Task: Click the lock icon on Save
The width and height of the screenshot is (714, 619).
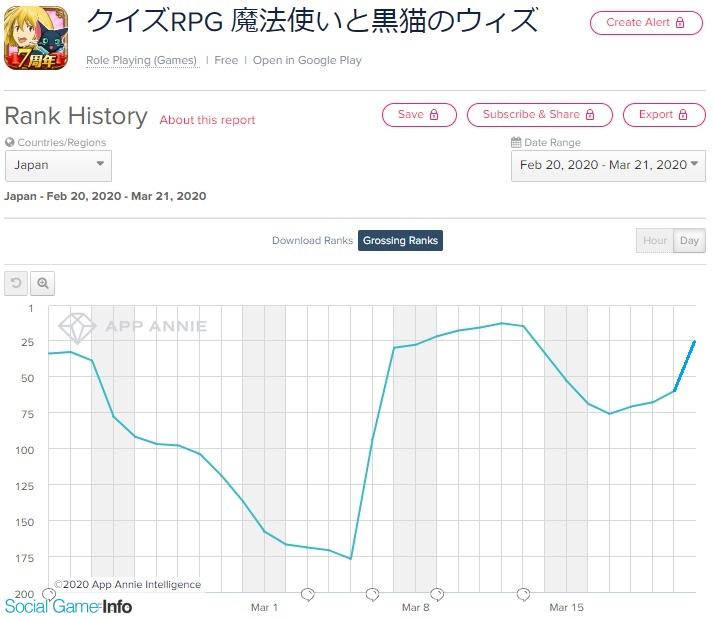Action: tap(434, 114)
